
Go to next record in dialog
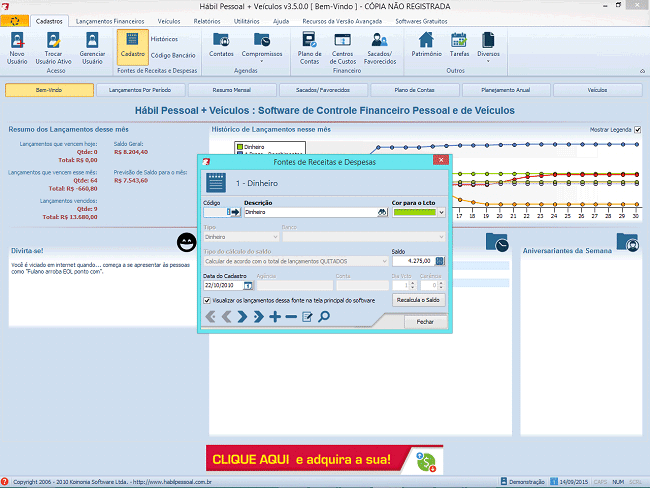click(x=243, y=317)
